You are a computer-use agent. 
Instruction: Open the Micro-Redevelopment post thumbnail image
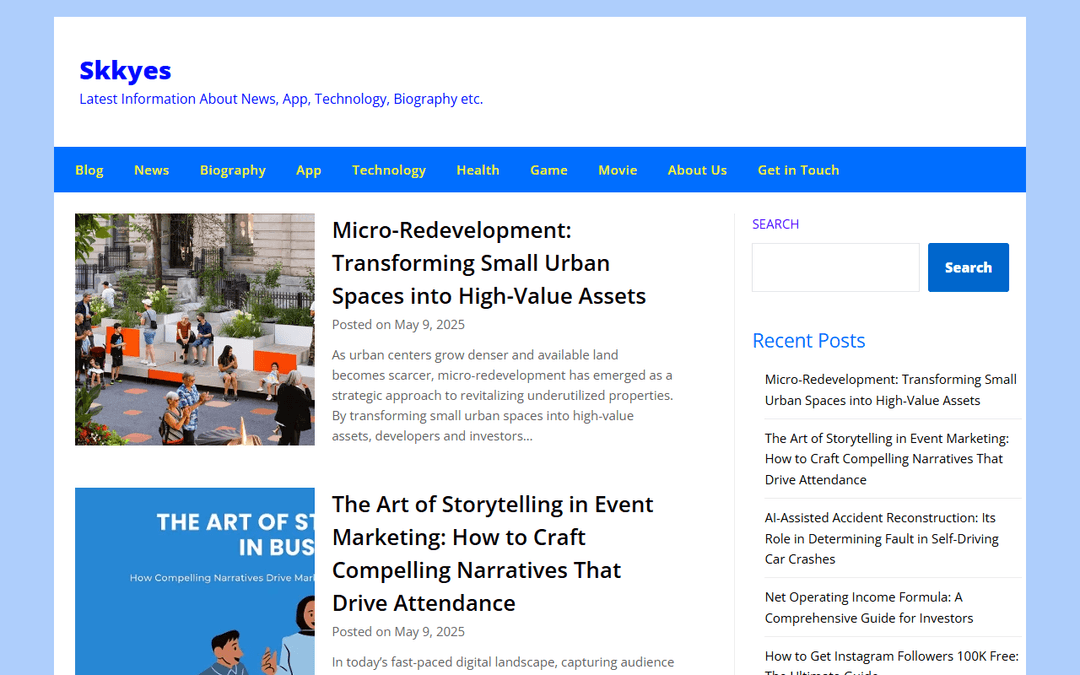pyautogui.click(x=195, y=329)
